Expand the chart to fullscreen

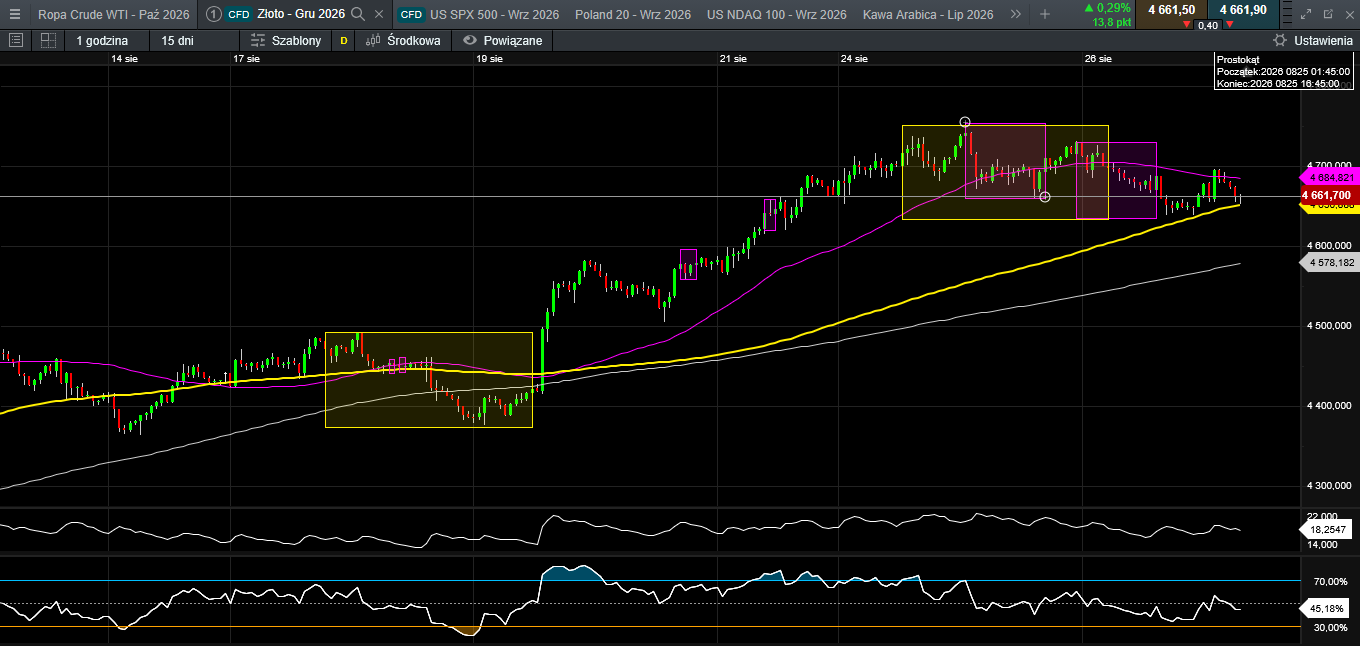(1306, 14)
